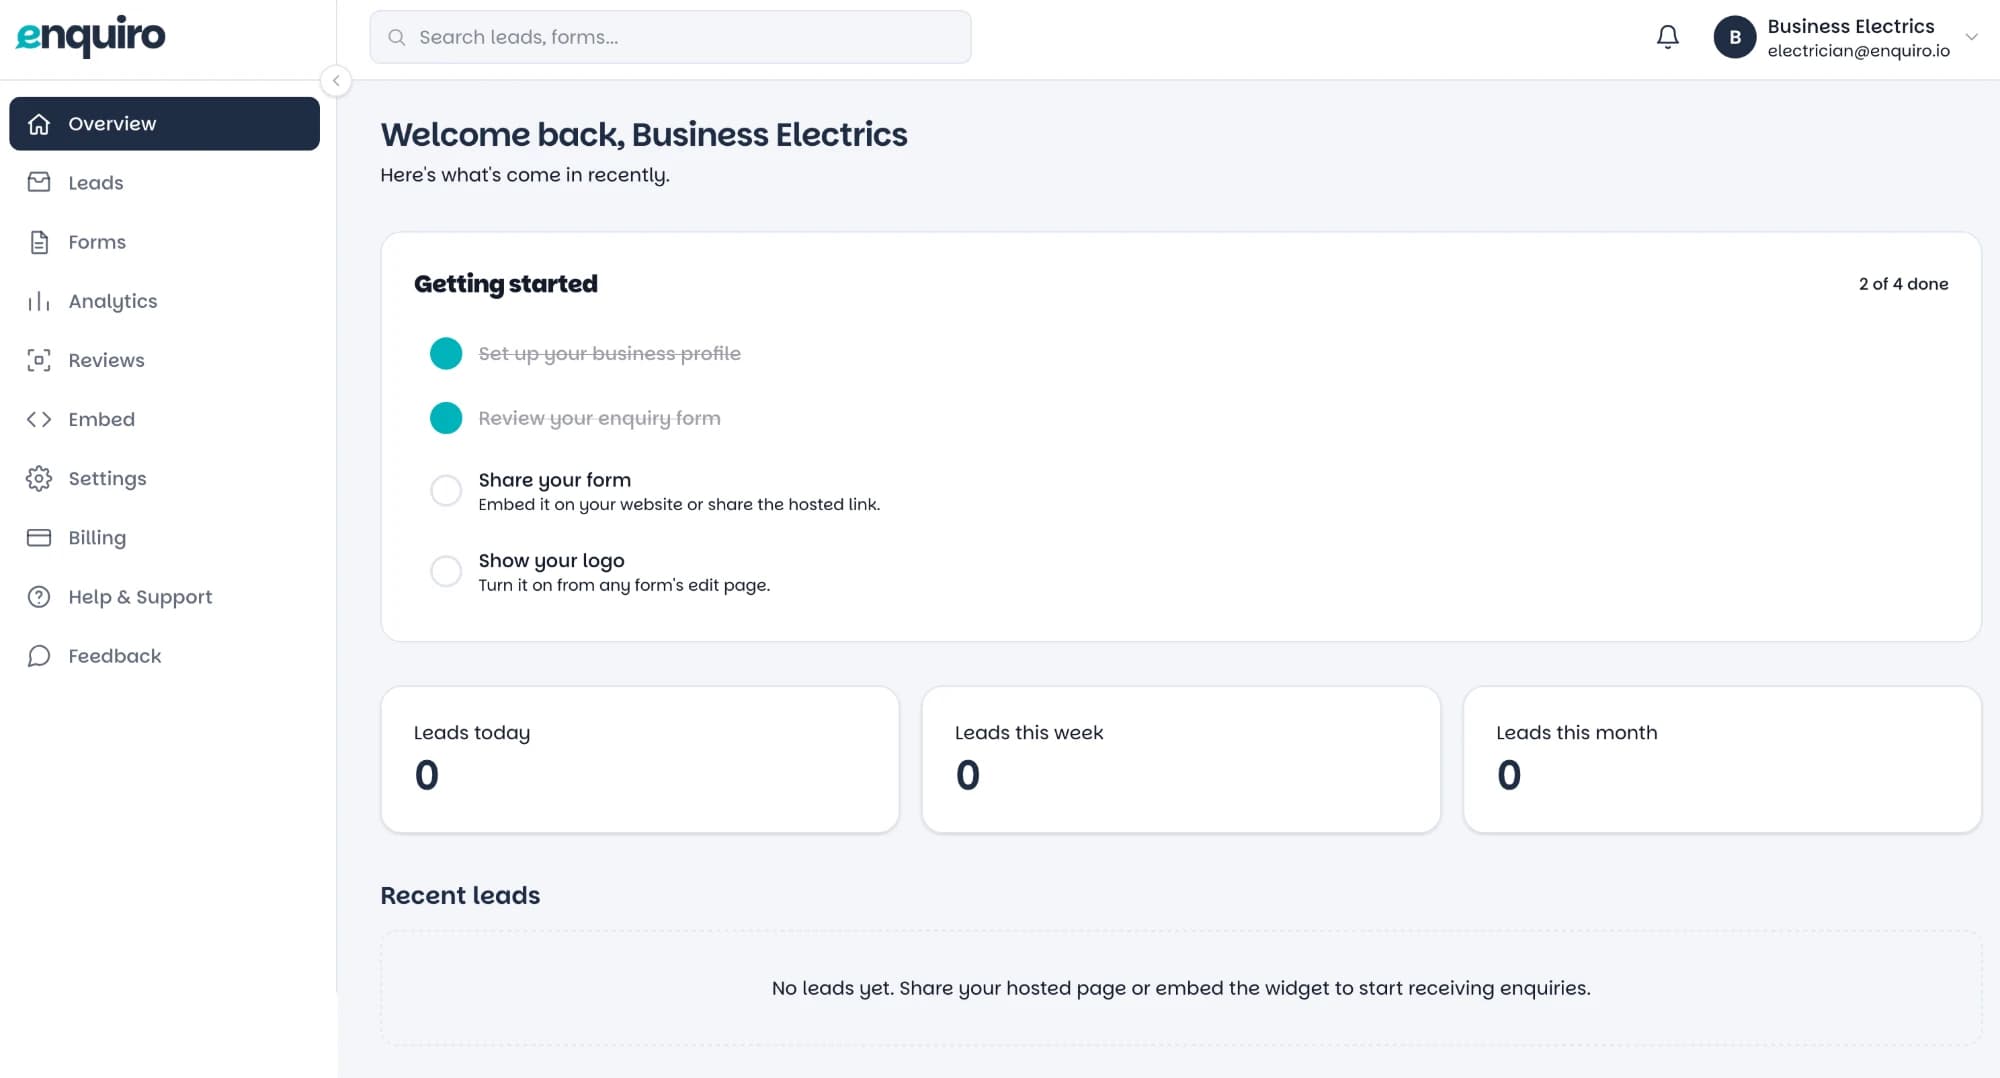The image size is (2000, 1078).
Task: Click the 'Leads this week' card
Action: click(1181, 759)
